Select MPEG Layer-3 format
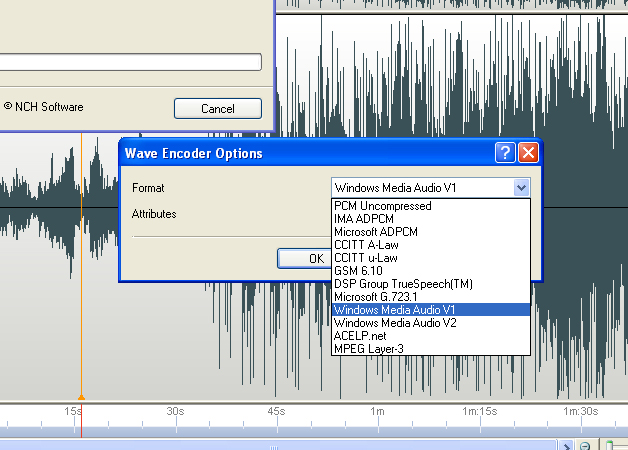 (x=431, y=349)
